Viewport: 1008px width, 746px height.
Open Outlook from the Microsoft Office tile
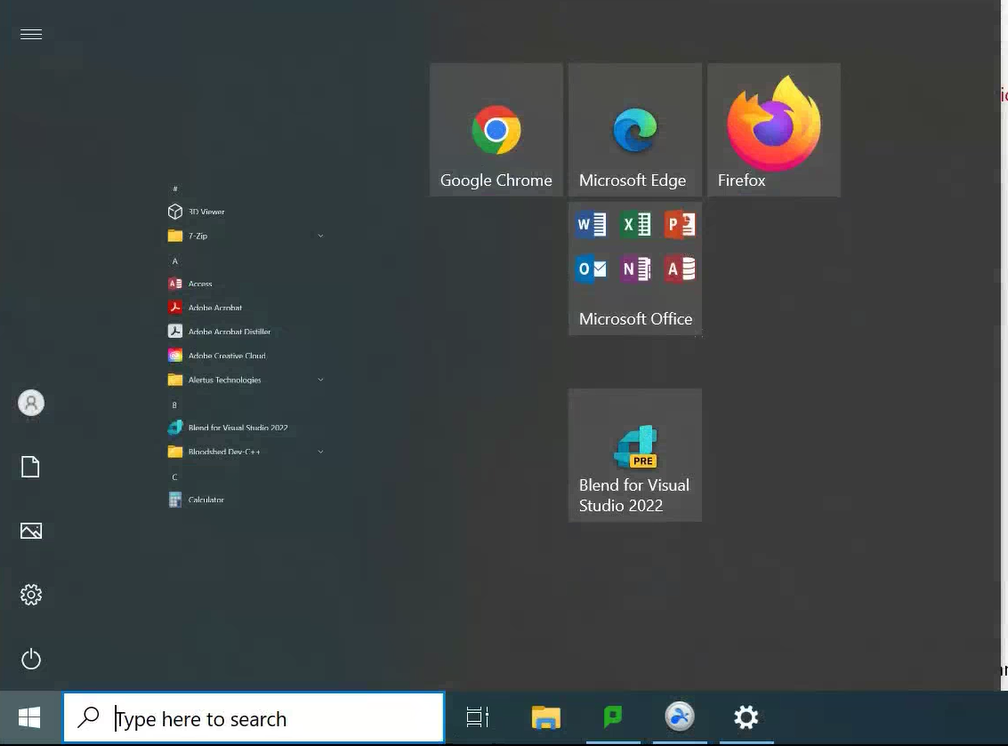point(590,268)
